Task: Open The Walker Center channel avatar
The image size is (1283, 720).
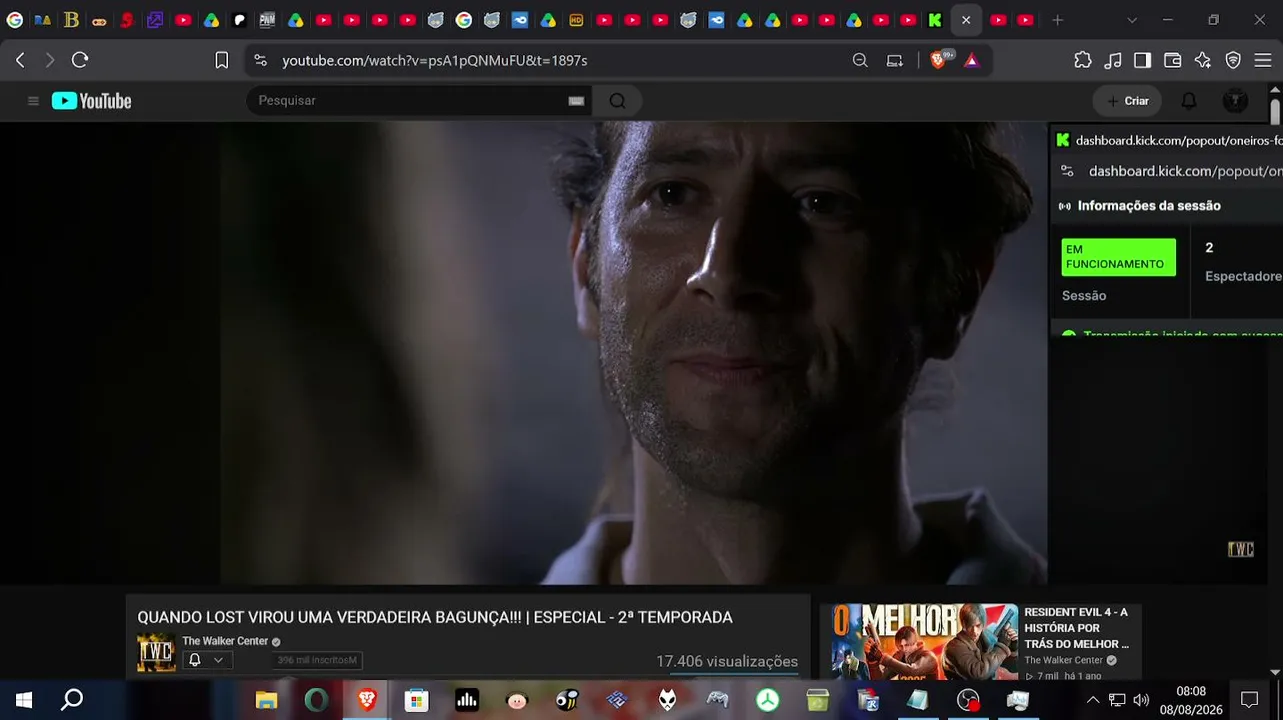Action: (156, 652)
